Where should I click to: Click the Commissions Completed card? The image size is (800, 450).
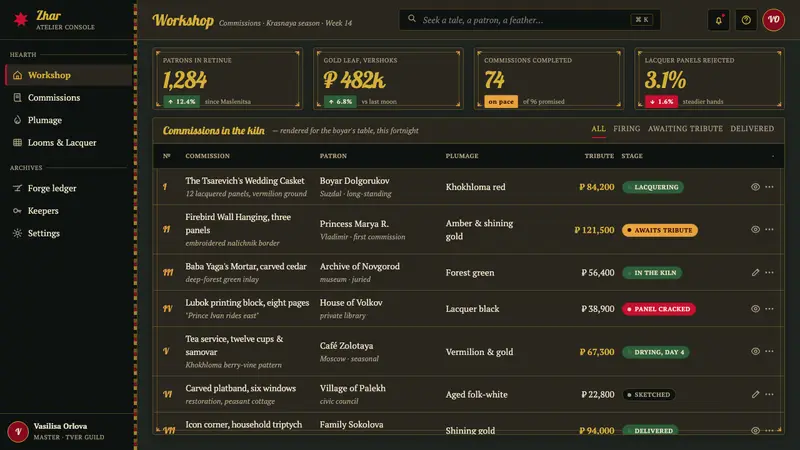549,79
